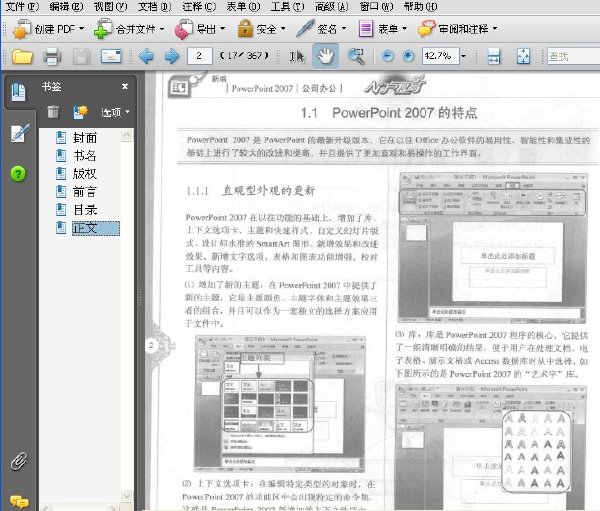This screenshot has width=600, height=511.
Task: Click the zoom percentage field
Action: click(440, 56)
